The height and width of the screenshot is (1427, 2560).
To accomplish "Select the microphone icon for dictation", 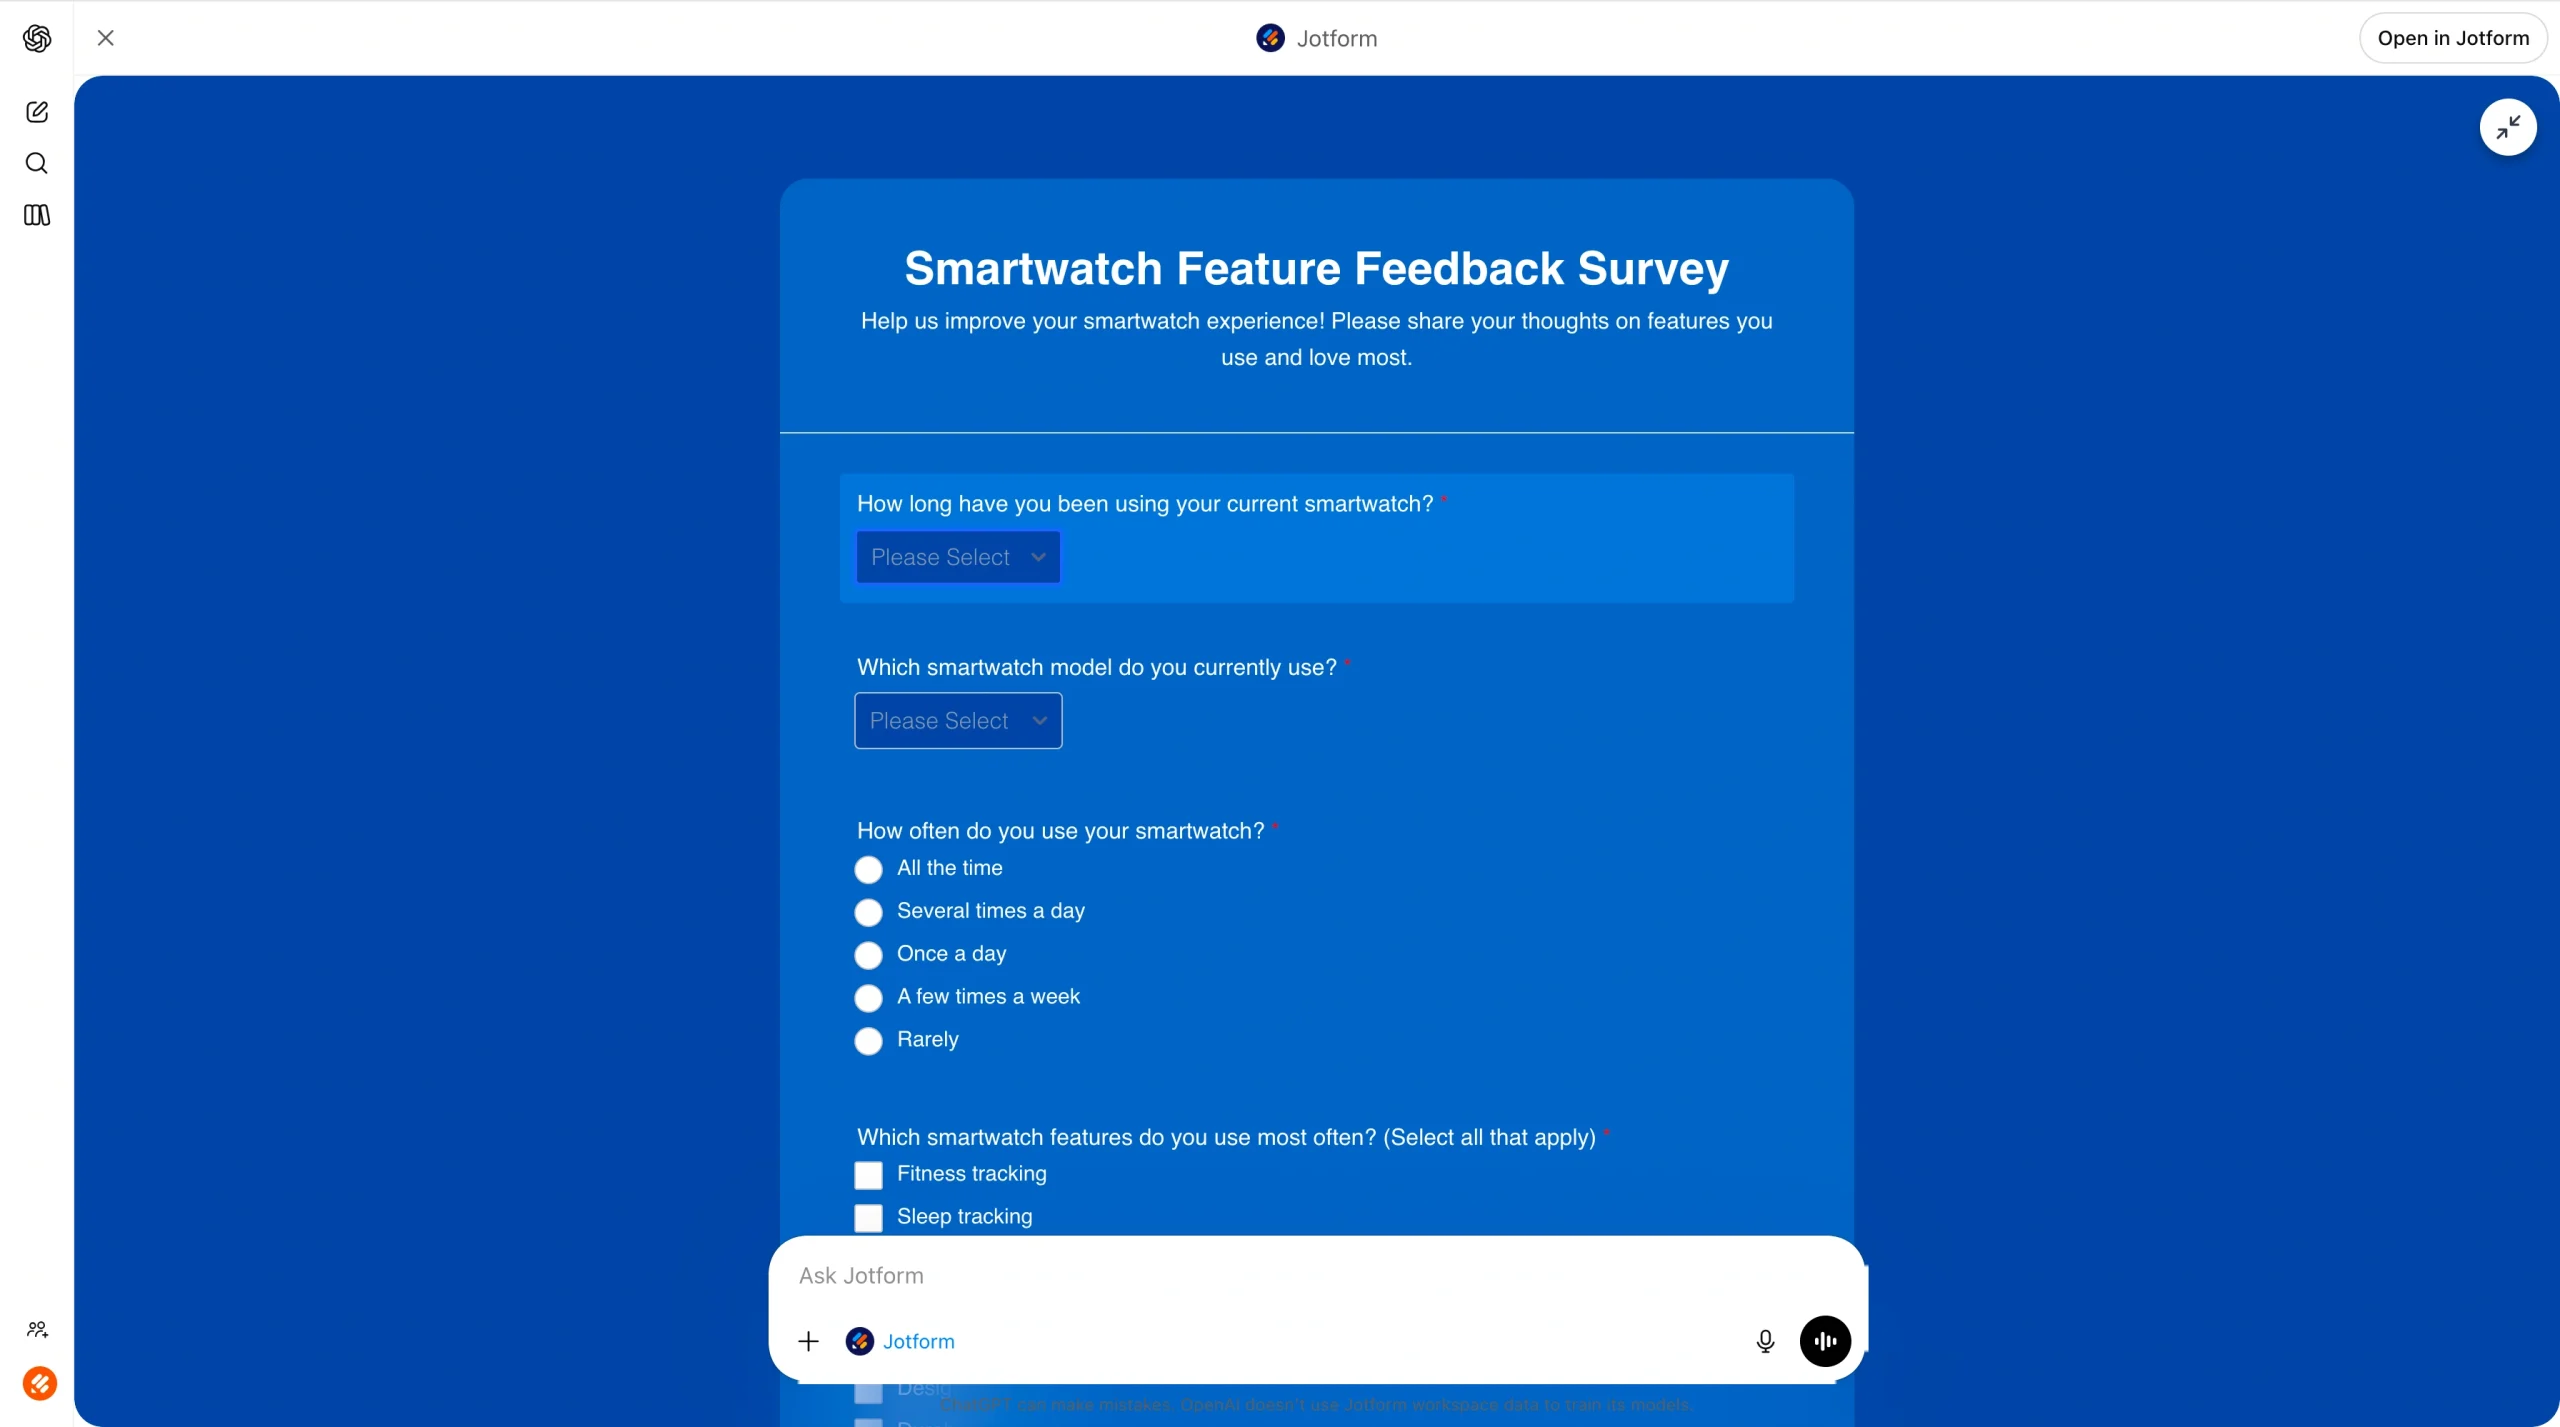I will click(x=1764, y=1341).
